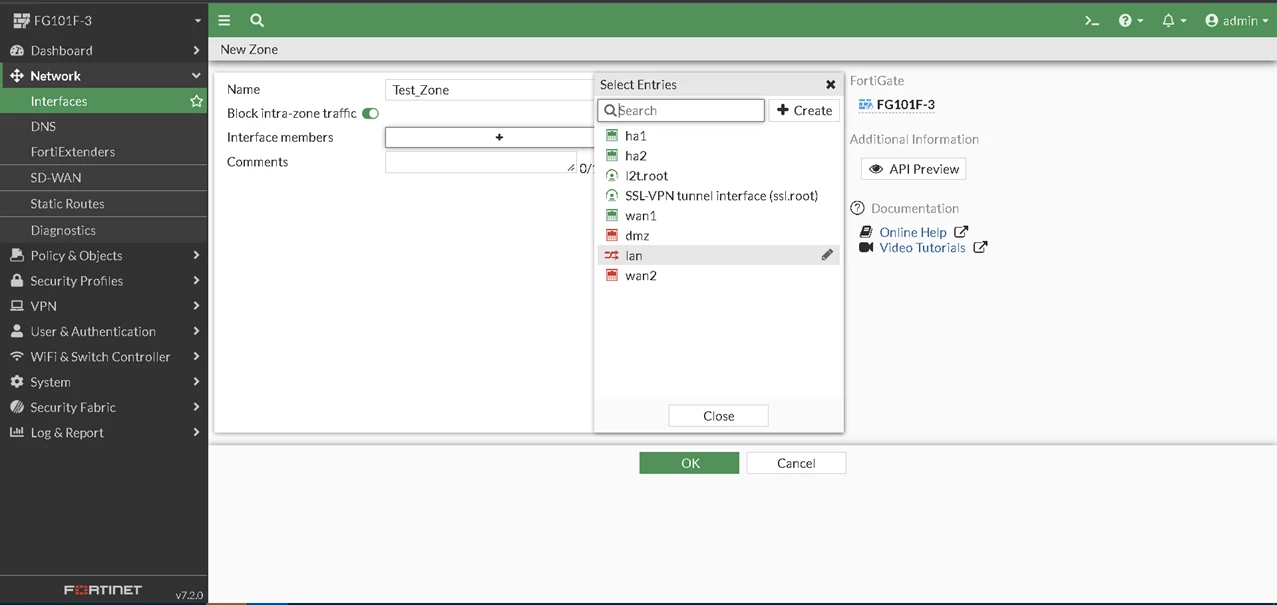Expand the User & Authentication menu
The height and width of the screenshot is (605, 1277).
click(x=104, y=331)
